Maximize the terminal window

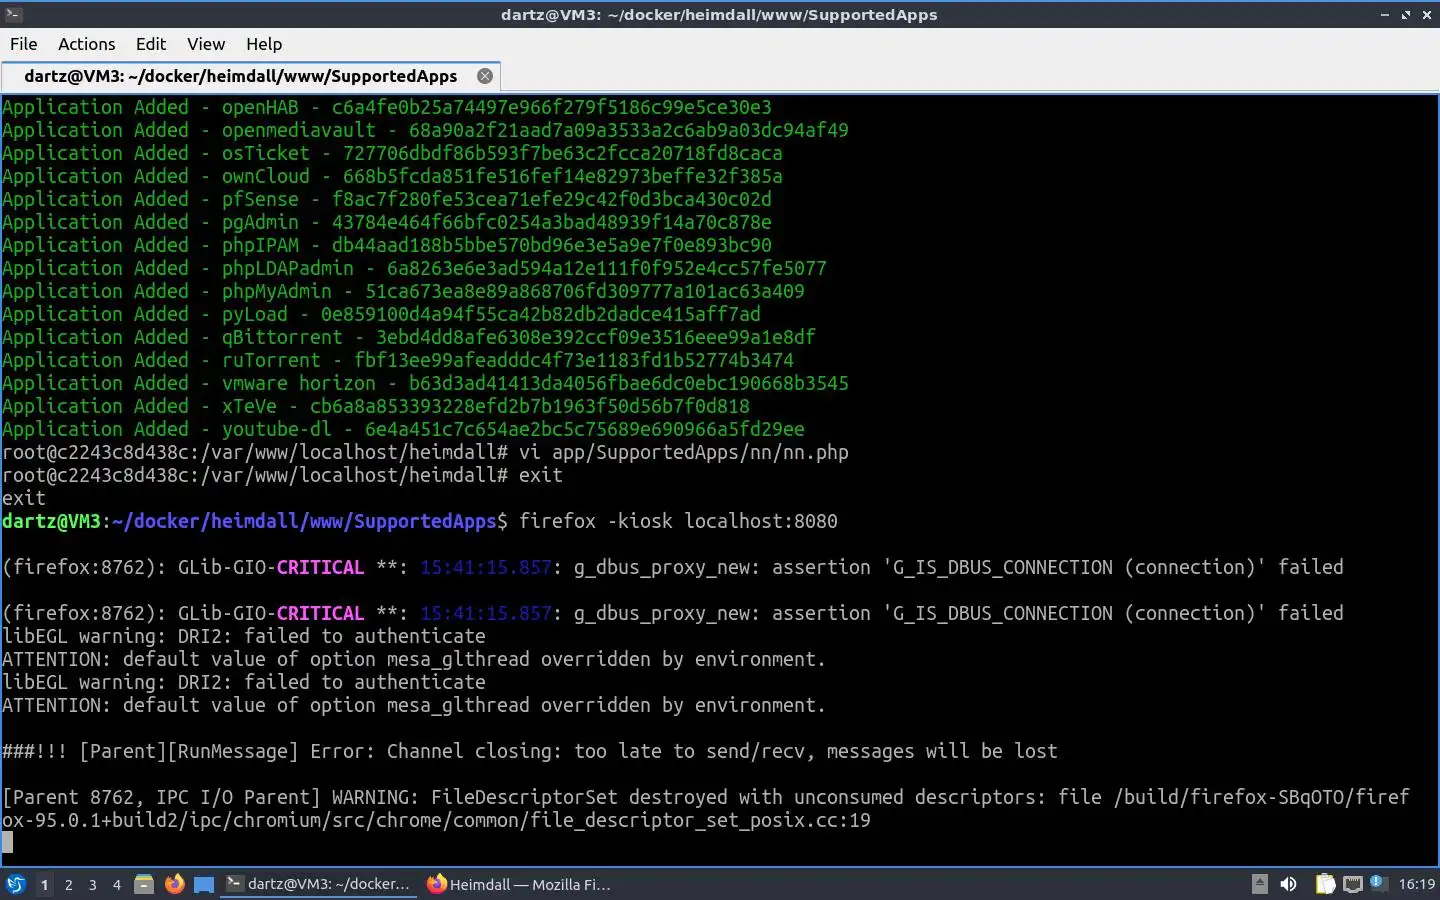tap(1406, 15)
